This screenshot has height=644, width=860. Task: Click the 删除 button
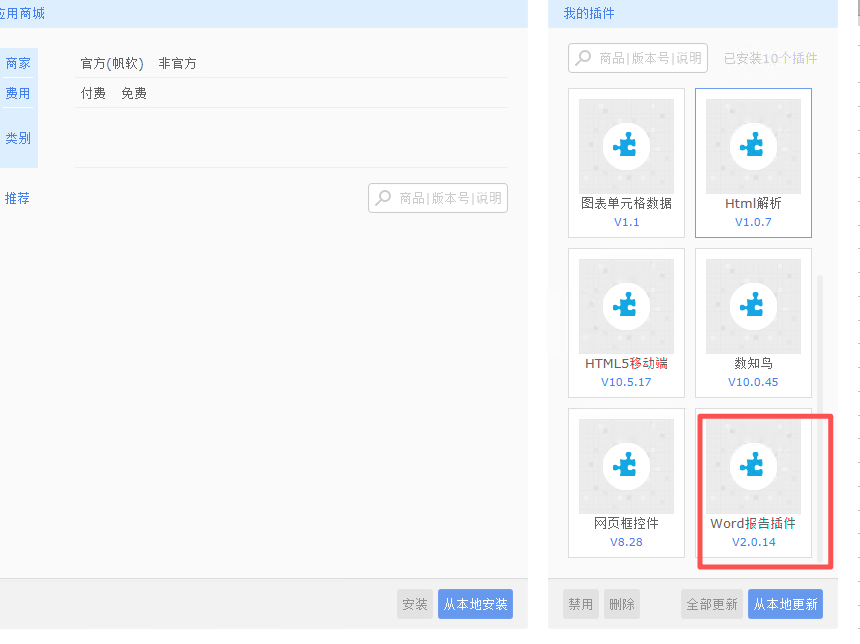622,604
